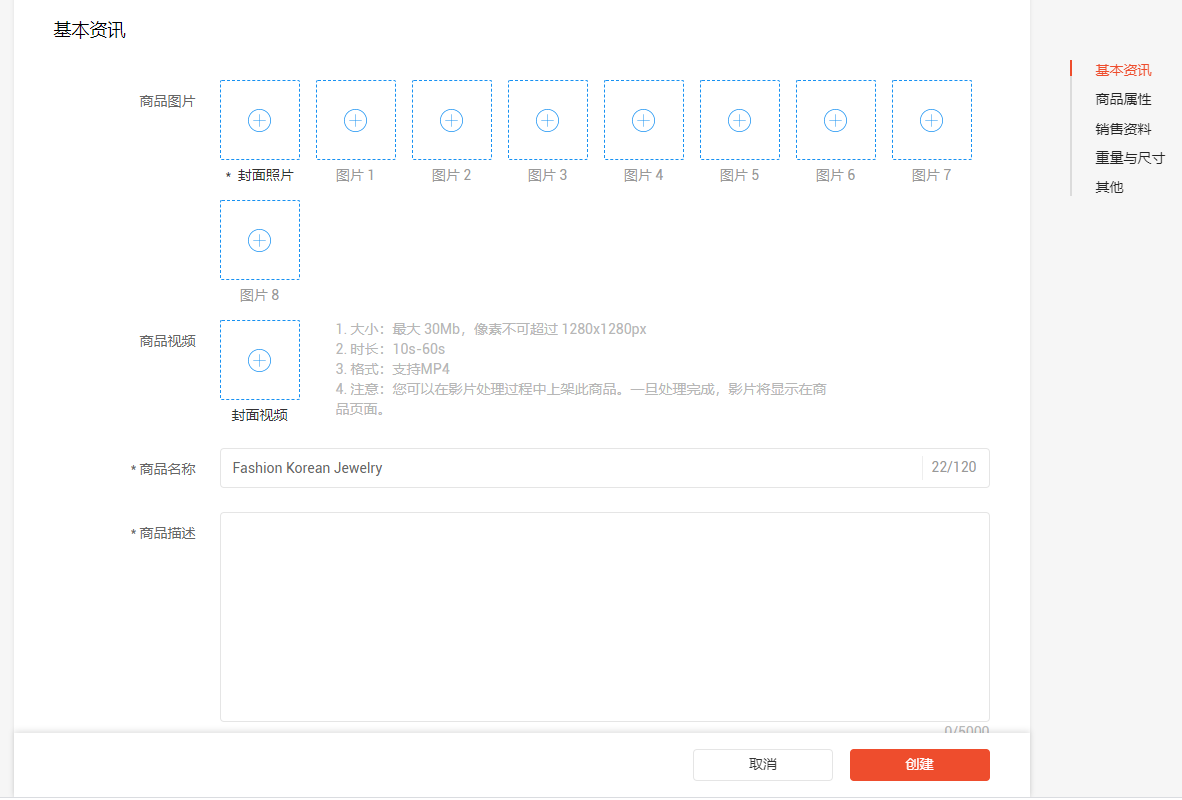Add an image in the 图片 2 slot
Viewport: 1182px width, 800px height.
point(451,119)
